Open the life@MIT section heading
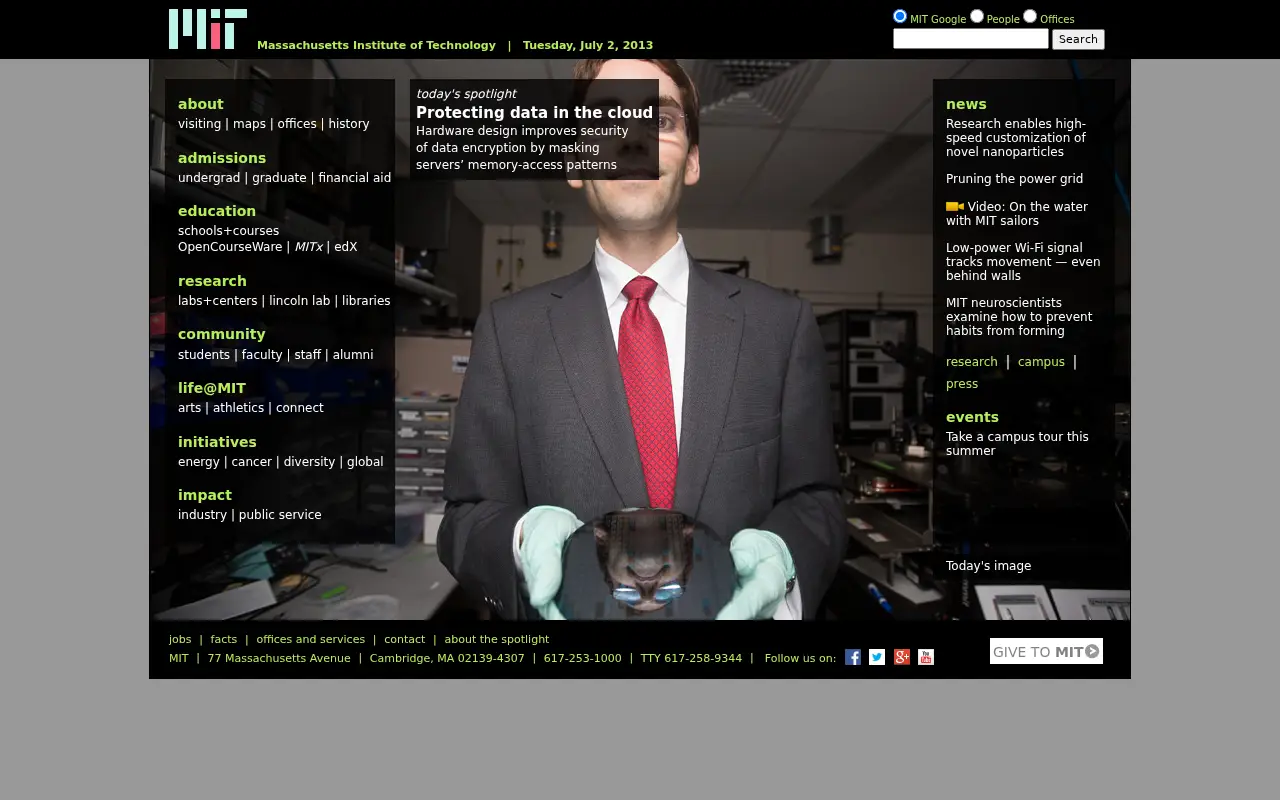 (x=212, y=388)
